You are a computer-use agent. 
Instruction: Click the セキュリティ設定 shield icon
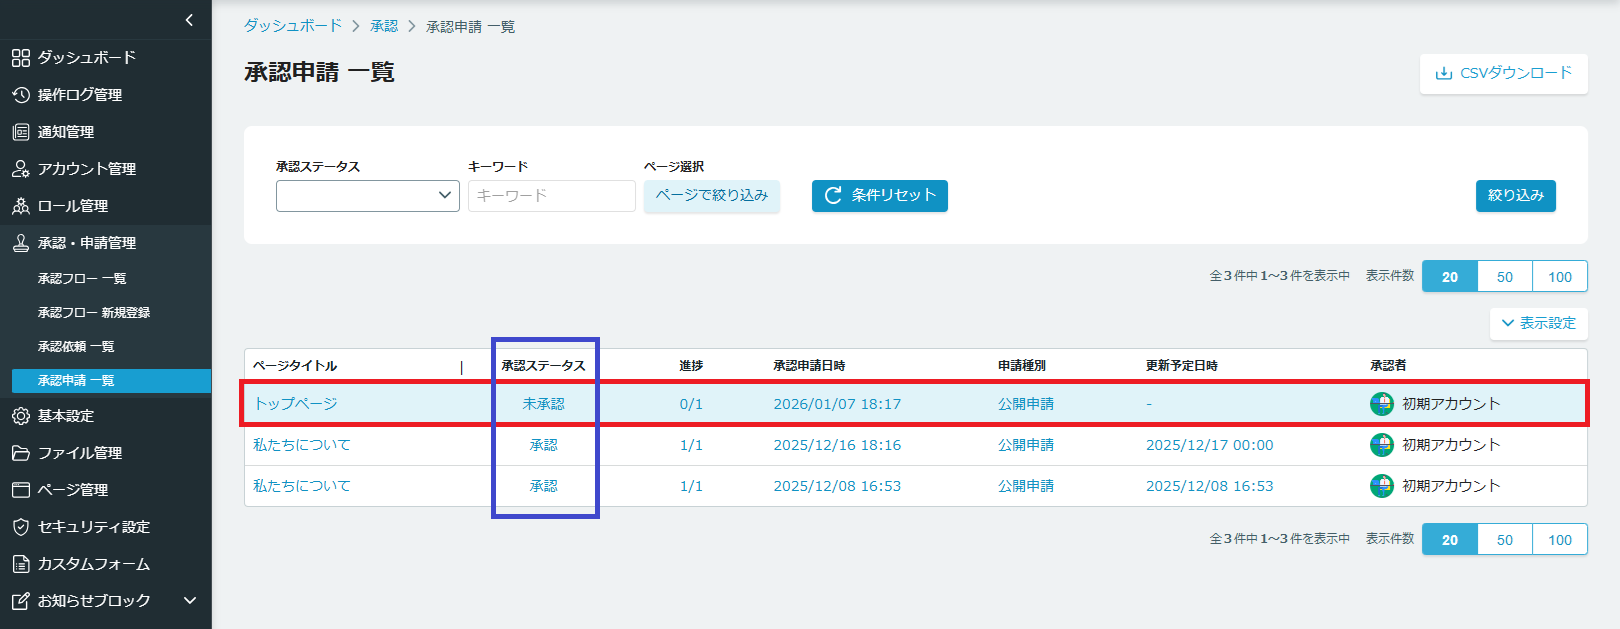click(21, 527)
